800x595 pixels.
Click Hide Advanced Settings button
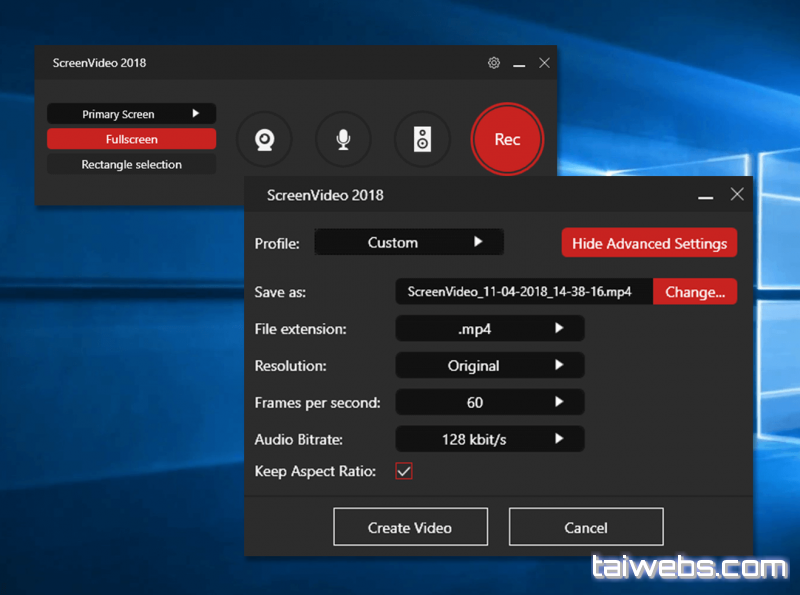[x=649, y=243]
